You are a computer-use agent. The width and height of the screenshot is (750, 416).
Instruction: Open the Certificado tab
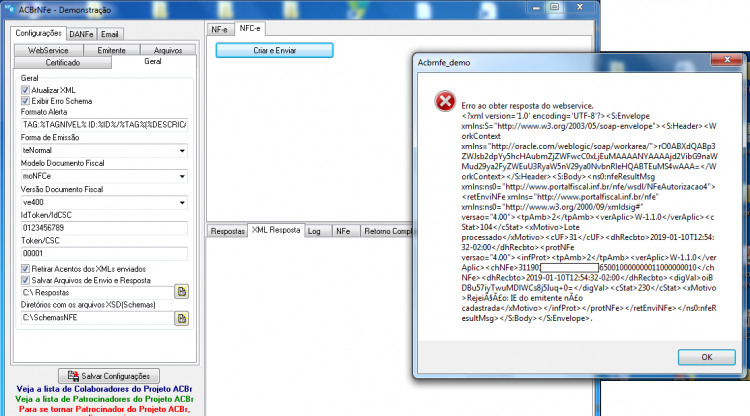pos(63,63)
